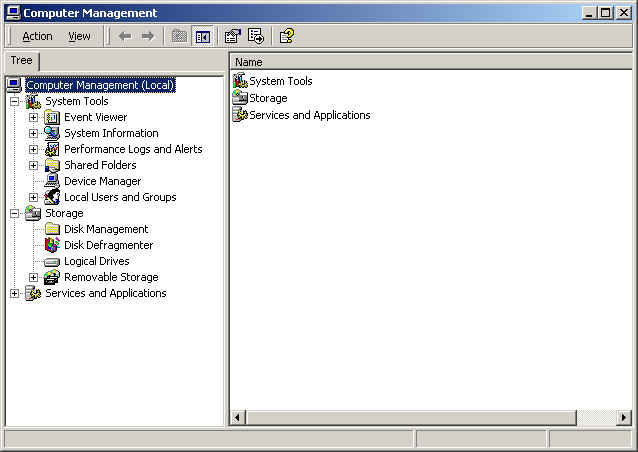Open Help via question mark toolbar icon
Screen dimensions: 638x452
(287, 36)
